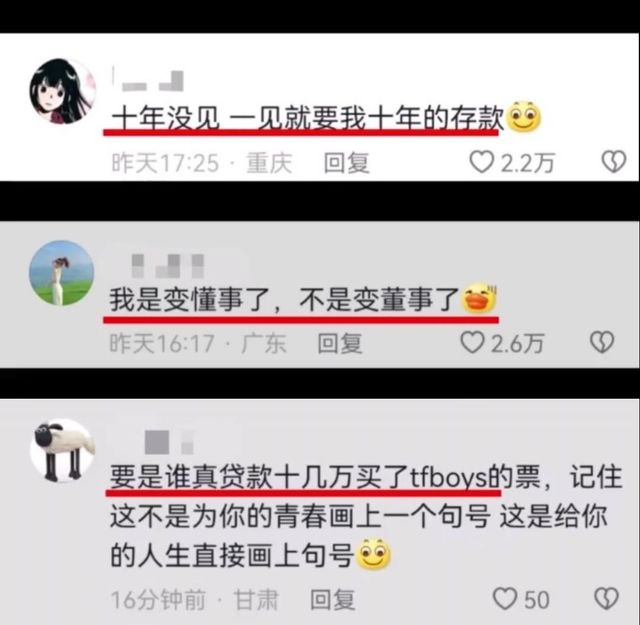Tap the blurred username of the third commenter
Screen dimensions: 640x625
[169, 443]
